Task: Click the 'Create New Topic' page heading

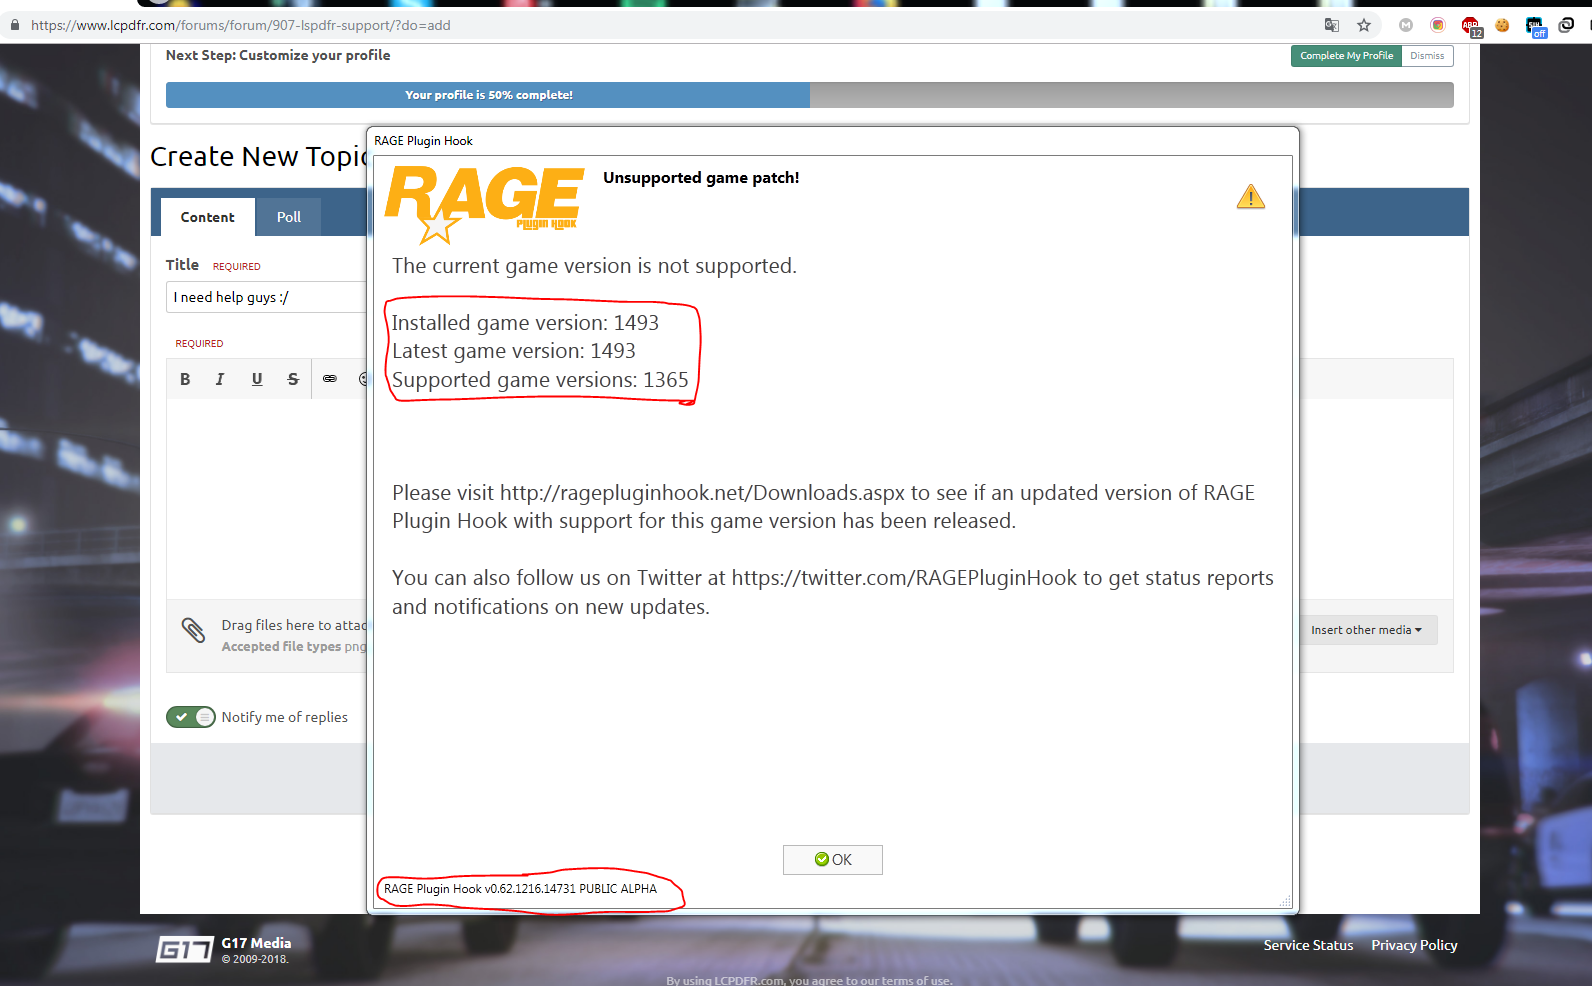Action: [x=259, y=157]
